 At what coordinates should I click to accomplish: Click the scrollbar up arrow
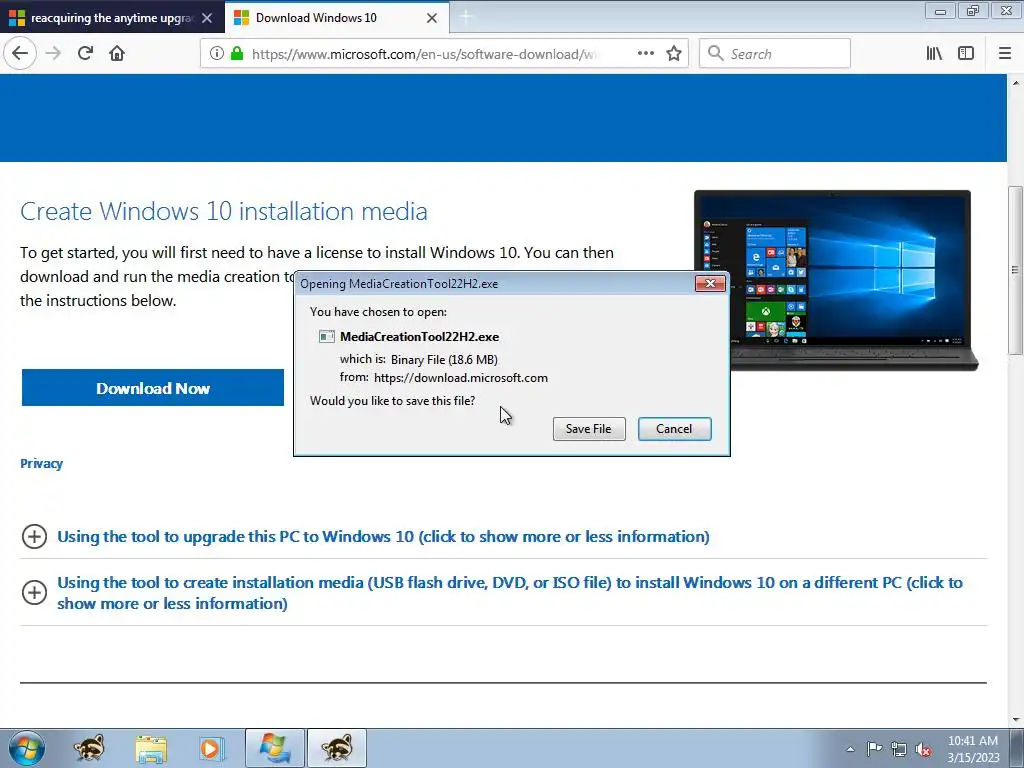tap(1016, 83)
